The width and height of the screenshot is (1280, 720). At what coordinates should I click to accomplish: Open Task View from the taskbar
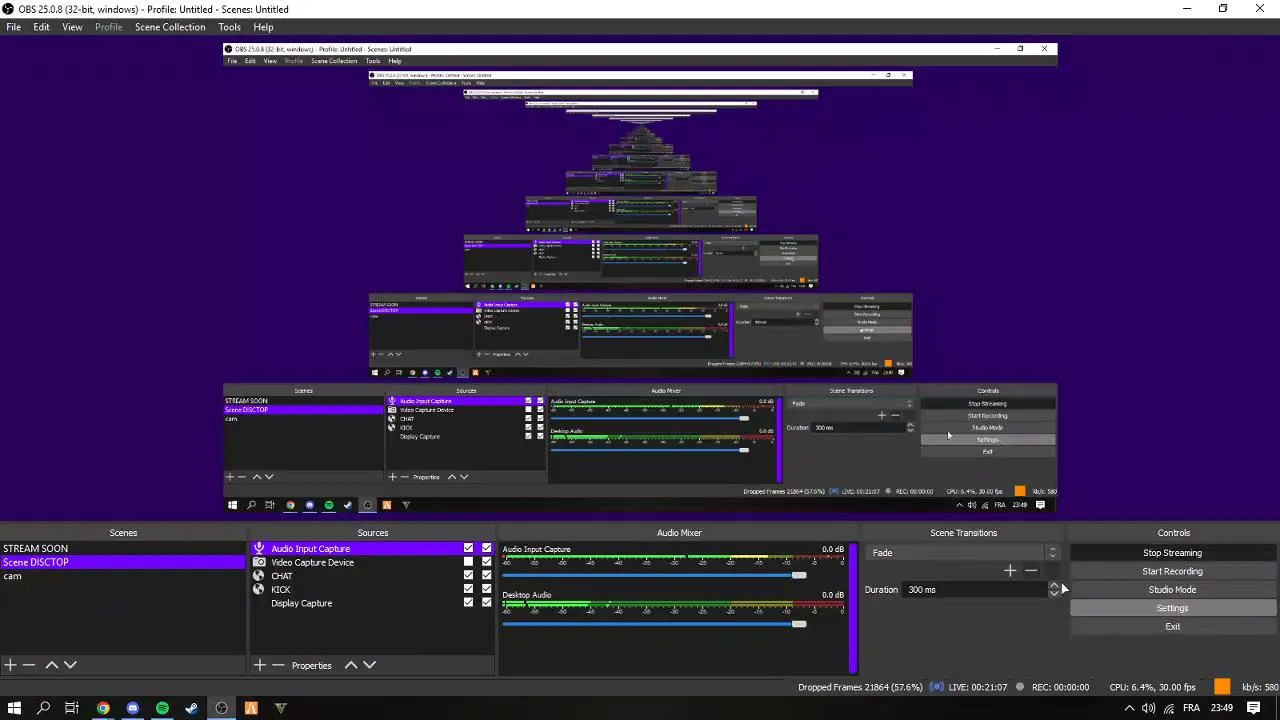(72, 708)
